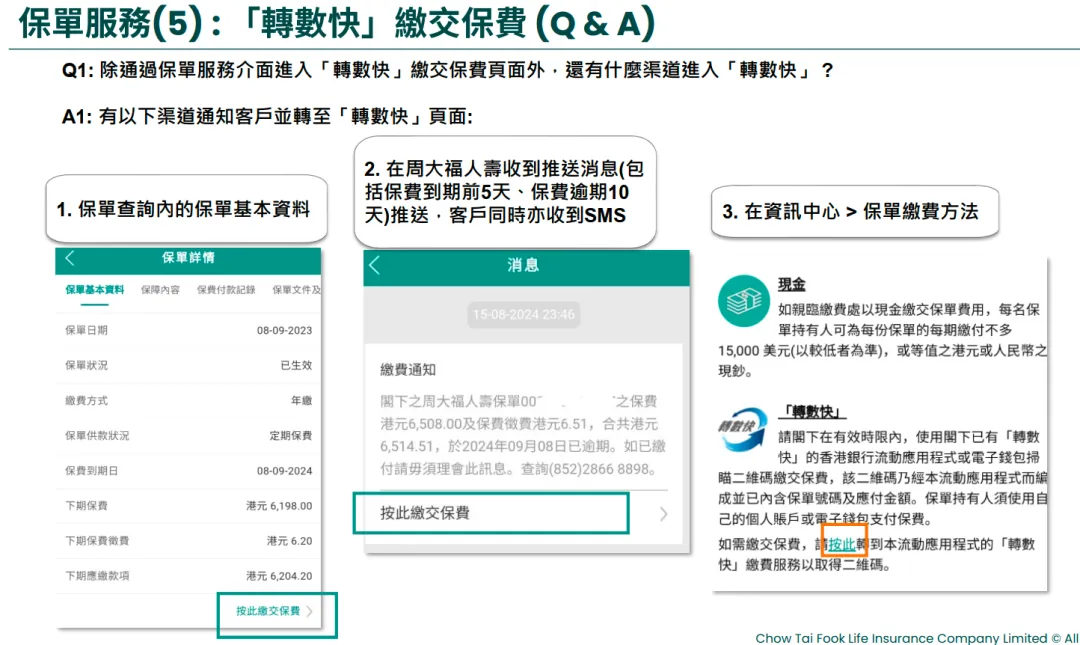Click the A1 answer line

tap(267, 116)
